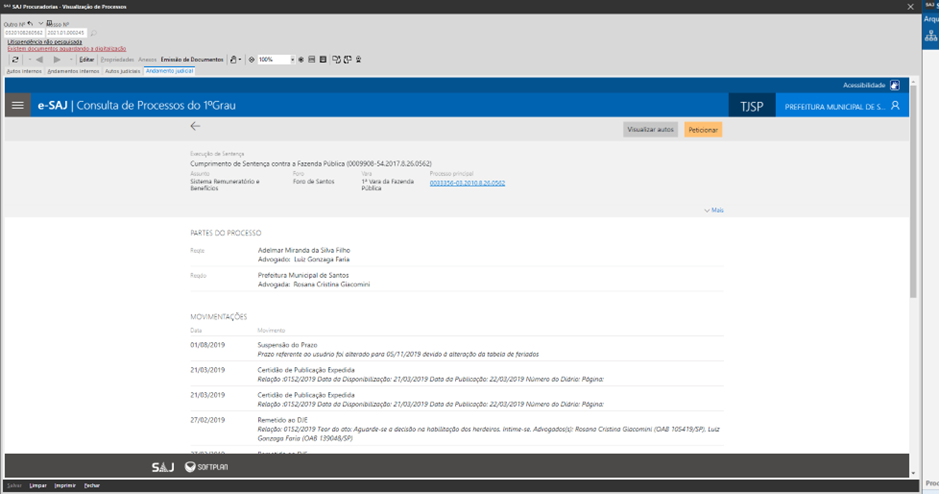Click the zoom out icon left of 100%
The width and height of the screenshot is (939, 494).
[251, 60]
